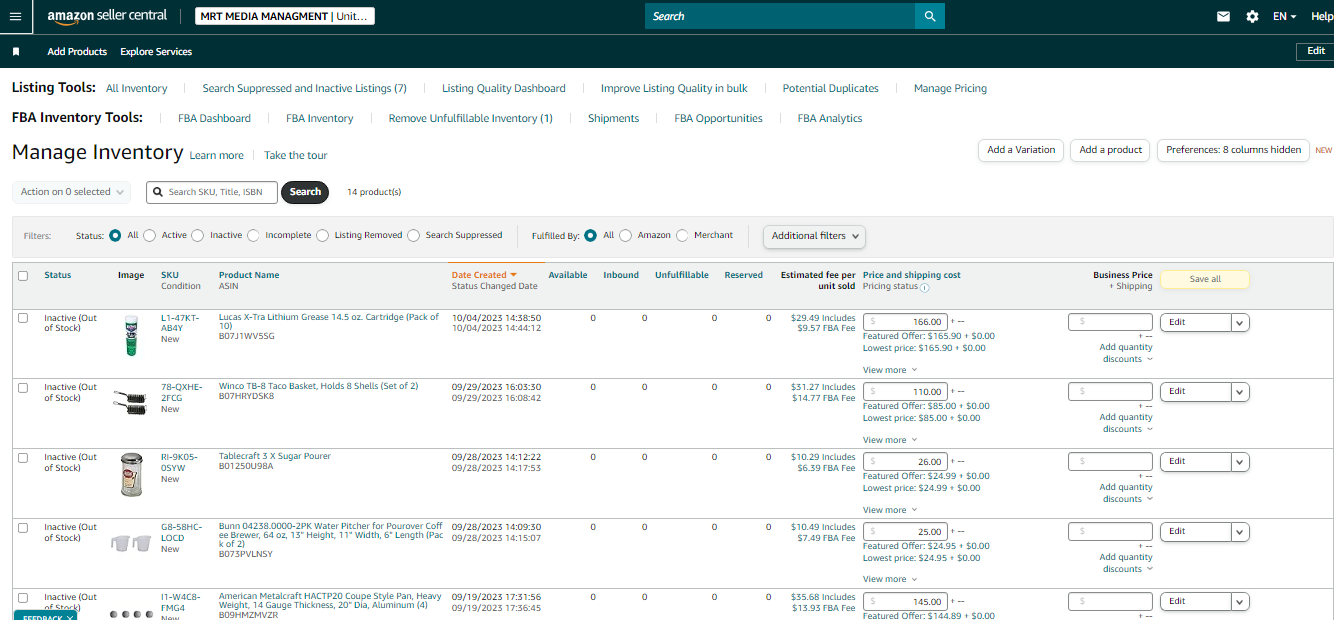Go to the Shipments tool
Image resolution: width=1334 pixels, height=620 pixels.
coord(614,118)
